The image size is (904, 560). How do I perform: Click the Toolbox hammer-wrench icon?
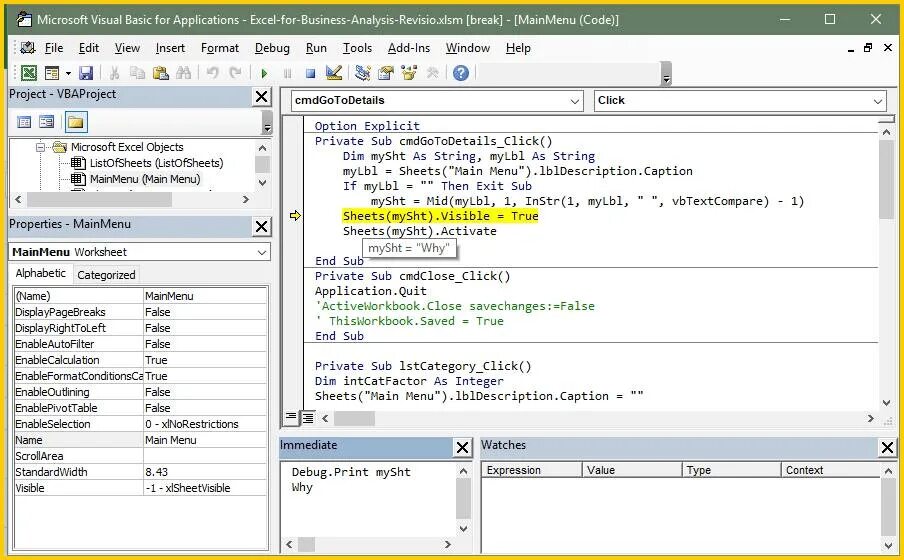coord(432,73)
